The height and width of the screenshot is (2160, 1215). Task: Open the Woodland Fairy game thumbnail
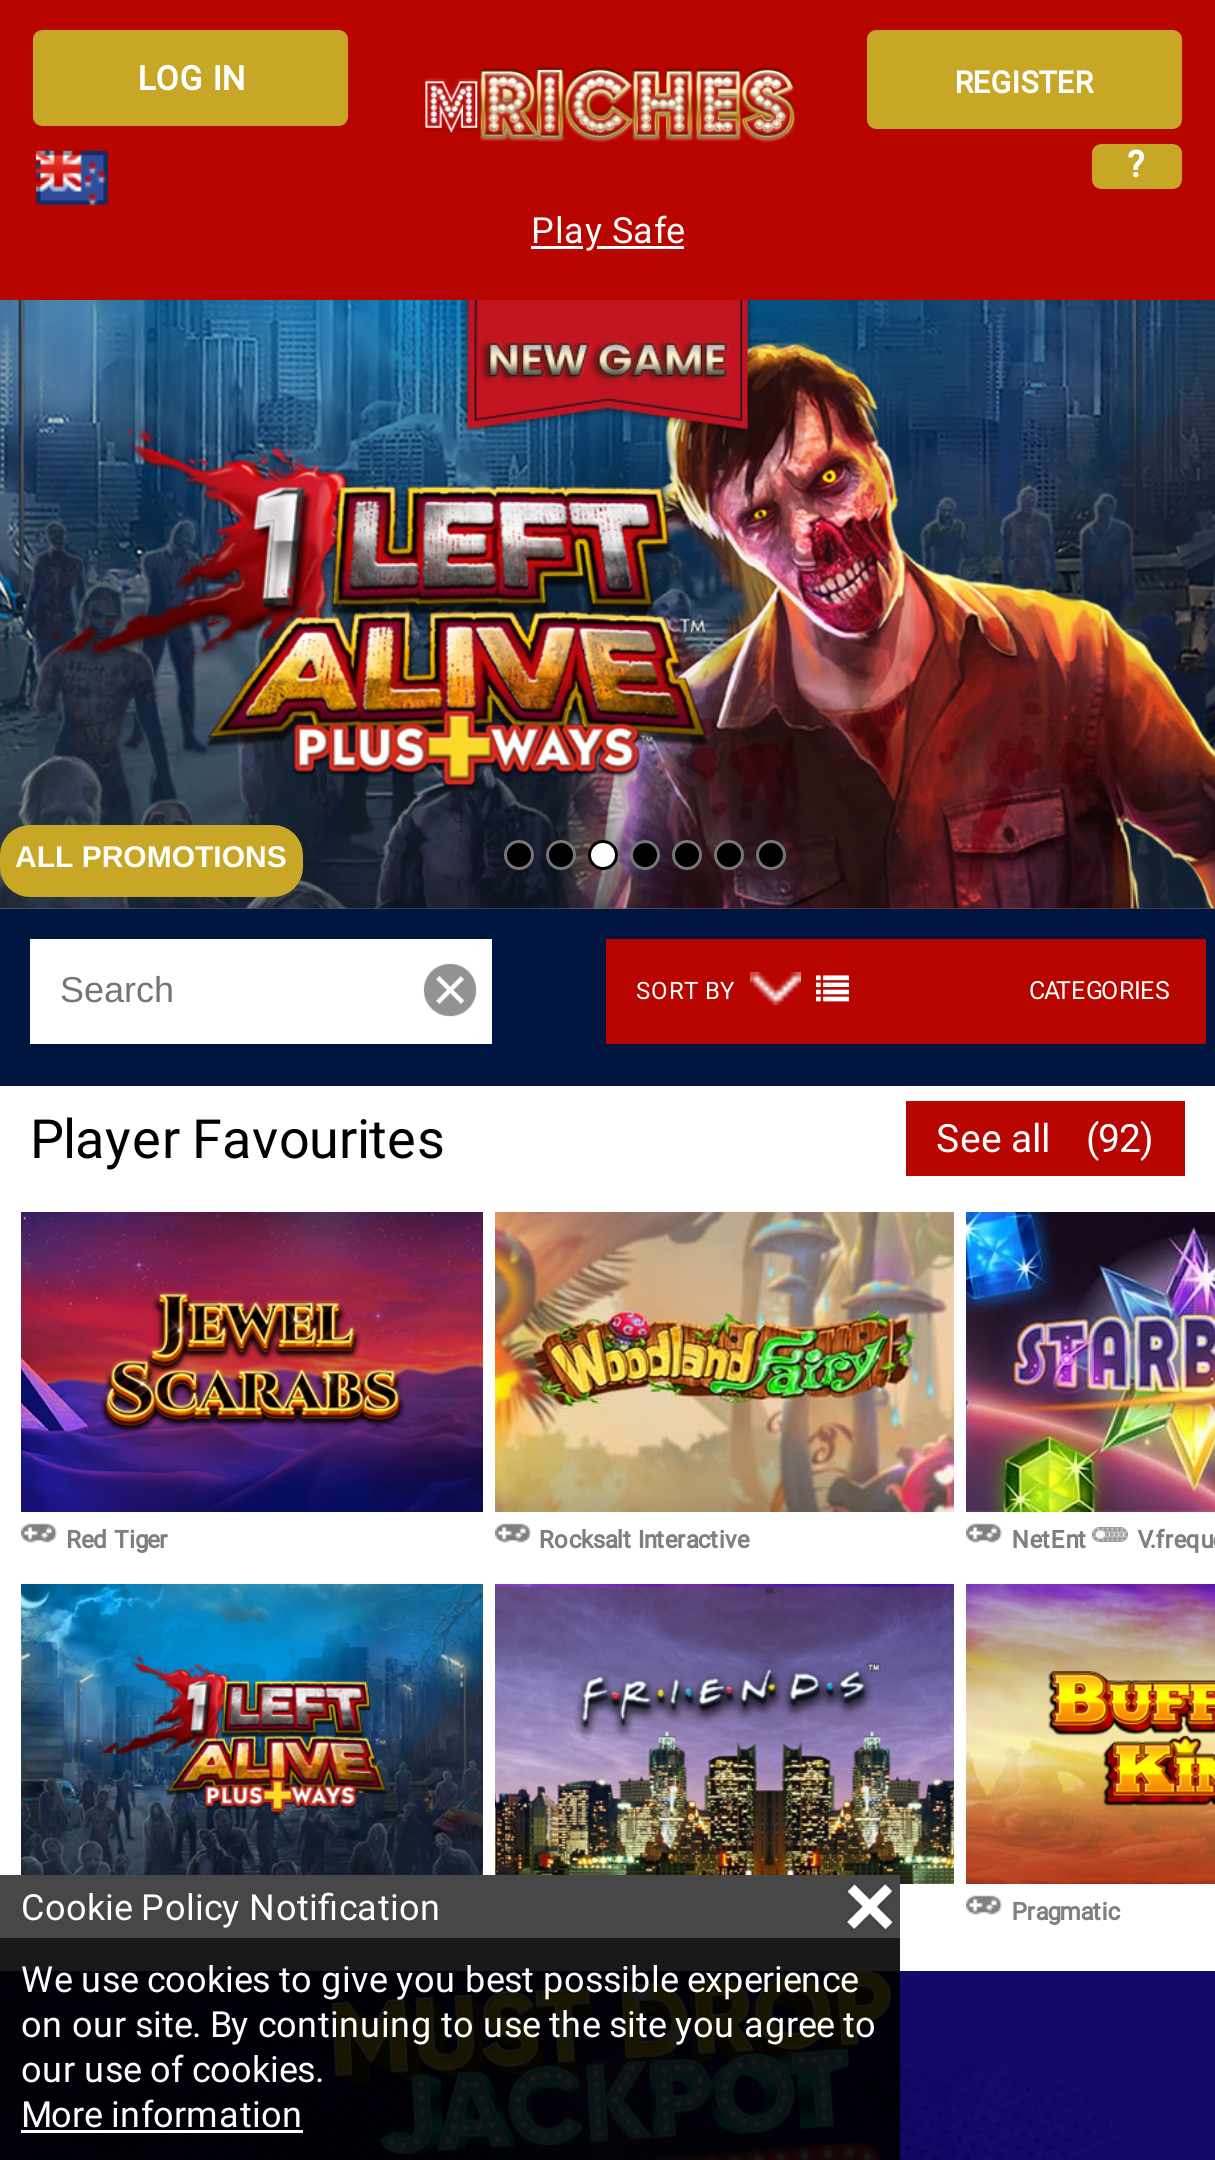[x=724, y=1362]
